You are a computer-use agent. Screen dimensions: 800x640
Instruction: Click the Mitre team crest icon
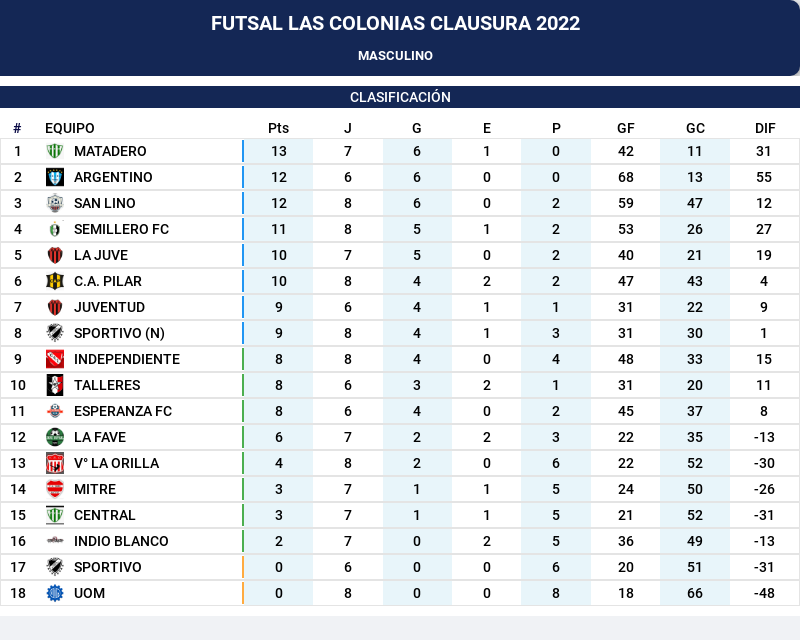click(55, 489)
